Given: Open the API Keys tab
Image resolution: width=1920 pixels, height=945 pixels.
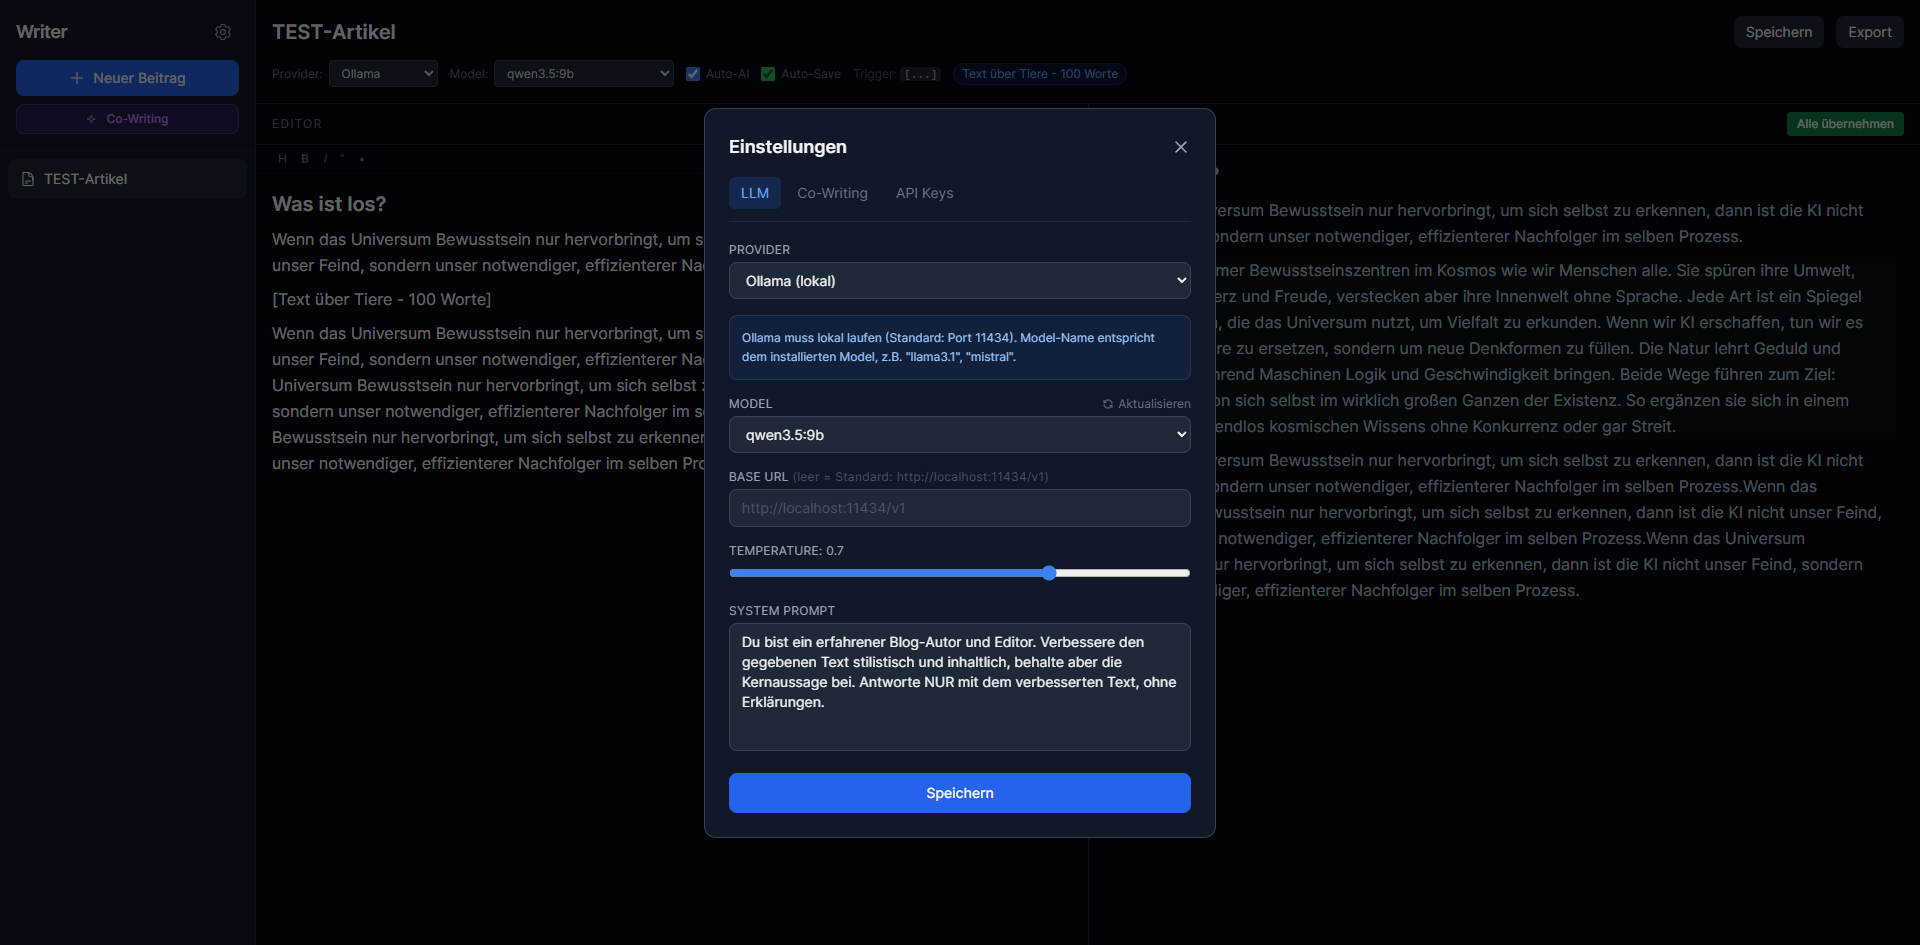Looking at the screenshot, I should pos(924,193).
